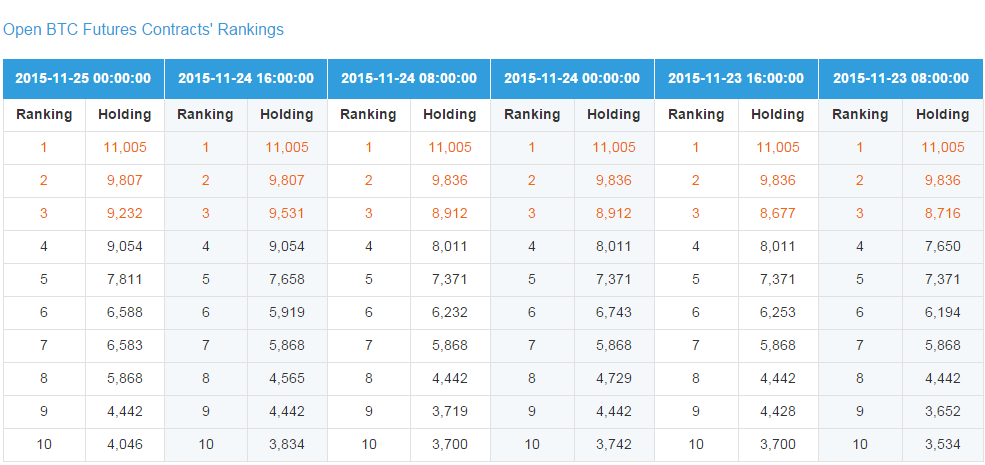Select holding 3,700 in 2015-11-24 08:00:00 column
Screen dimensions: 985x465
(x=449, y=444)
